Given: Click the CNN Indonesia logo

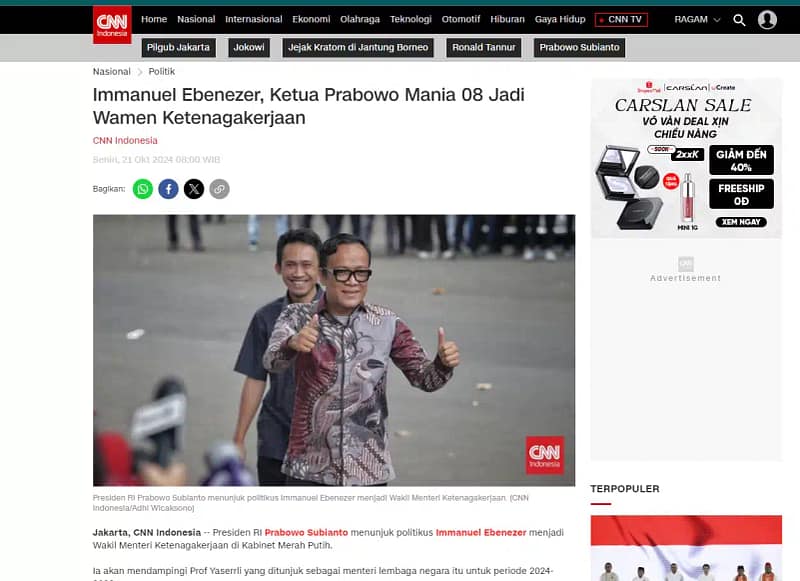Looking at the screenshot, I should point(112,24).
